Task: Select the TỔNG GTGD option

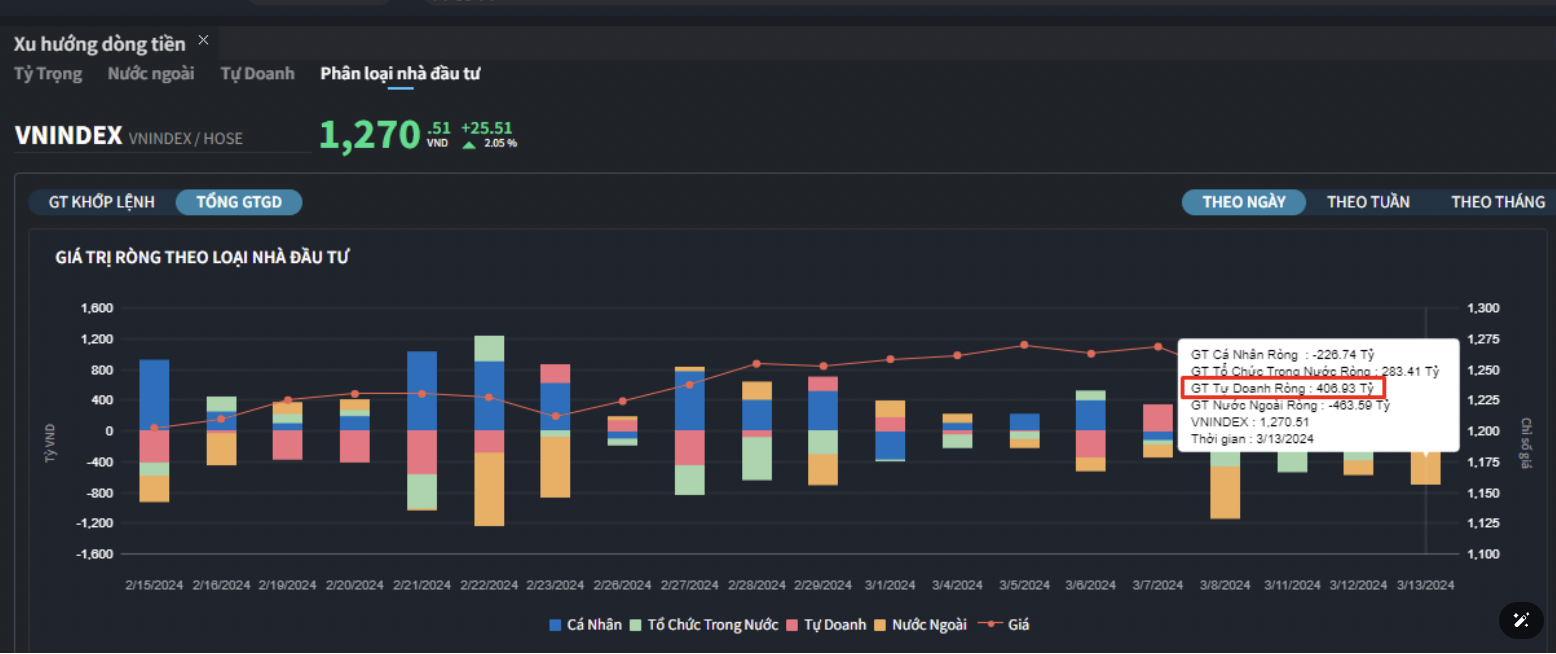Action: pyautogui.click(x=239, y=202)
